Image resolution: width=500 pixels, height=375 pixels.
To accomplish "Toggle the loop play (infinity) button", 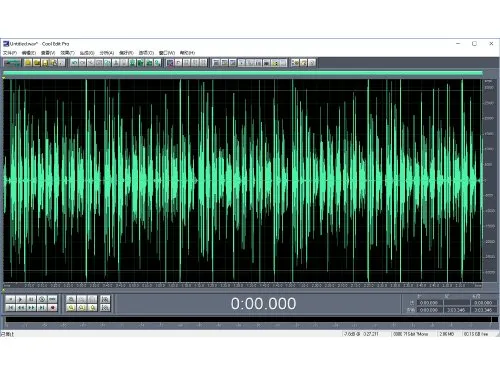I will pos(52,299).
